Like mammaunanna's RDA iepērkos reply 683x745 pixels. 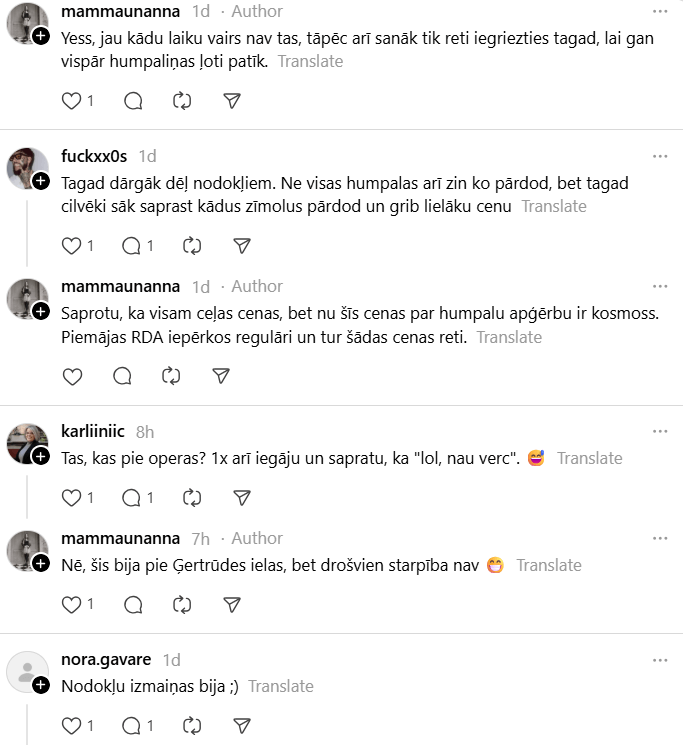(72, 376)
